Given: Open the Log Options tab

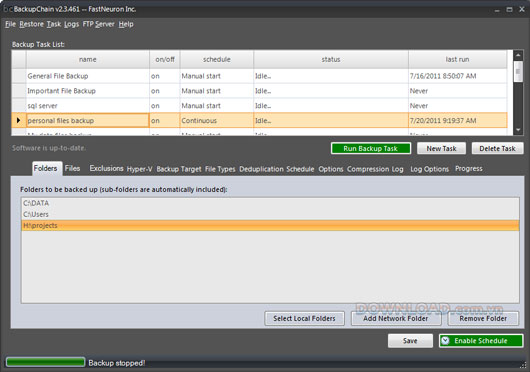Looking at the screenshot, I should [x=429, y=169].
